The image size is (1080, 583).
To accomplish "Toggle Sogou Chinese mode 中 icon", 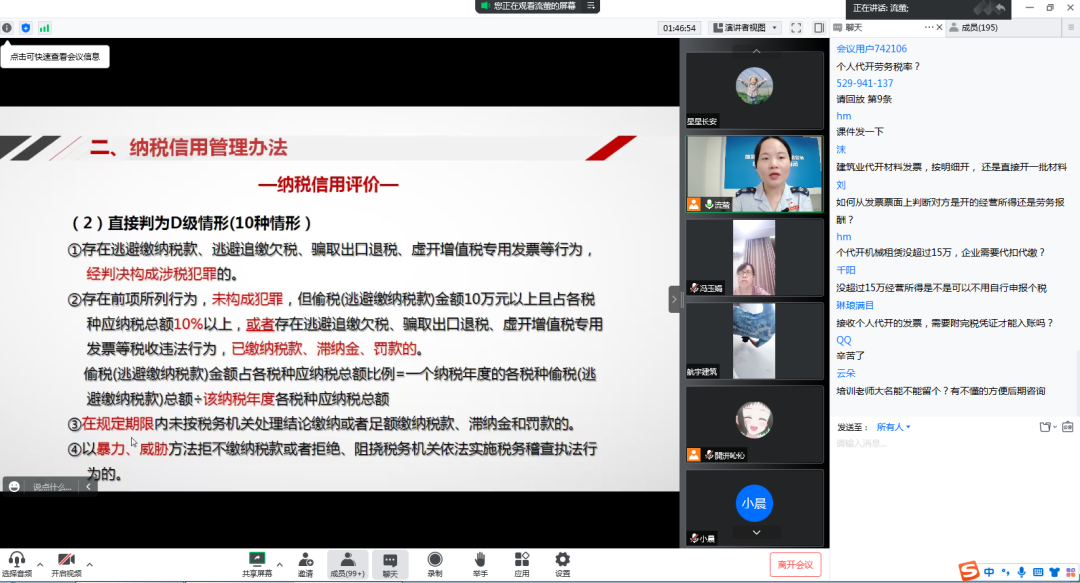I will [989, 572].
